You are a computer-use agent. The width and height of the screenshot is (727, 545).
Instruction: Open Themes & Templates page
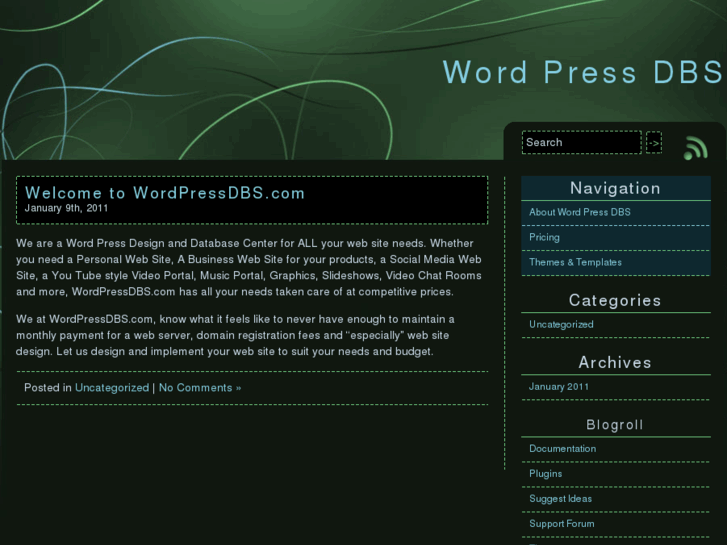[575, 262]
